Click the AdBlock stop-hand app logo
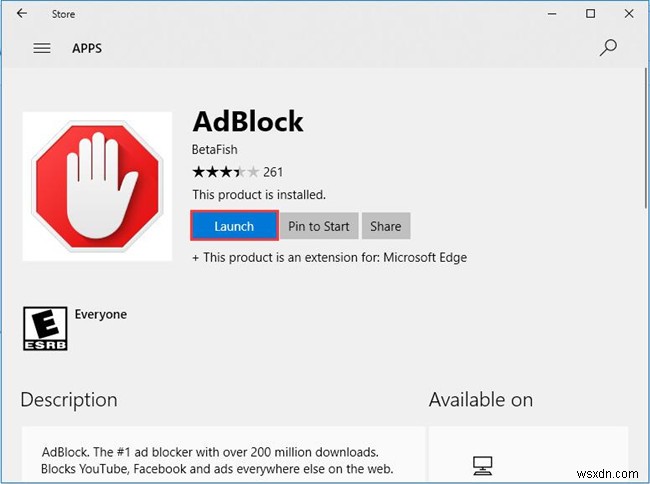The height and width of the screenshot is (484, 650). coord(97,186)
